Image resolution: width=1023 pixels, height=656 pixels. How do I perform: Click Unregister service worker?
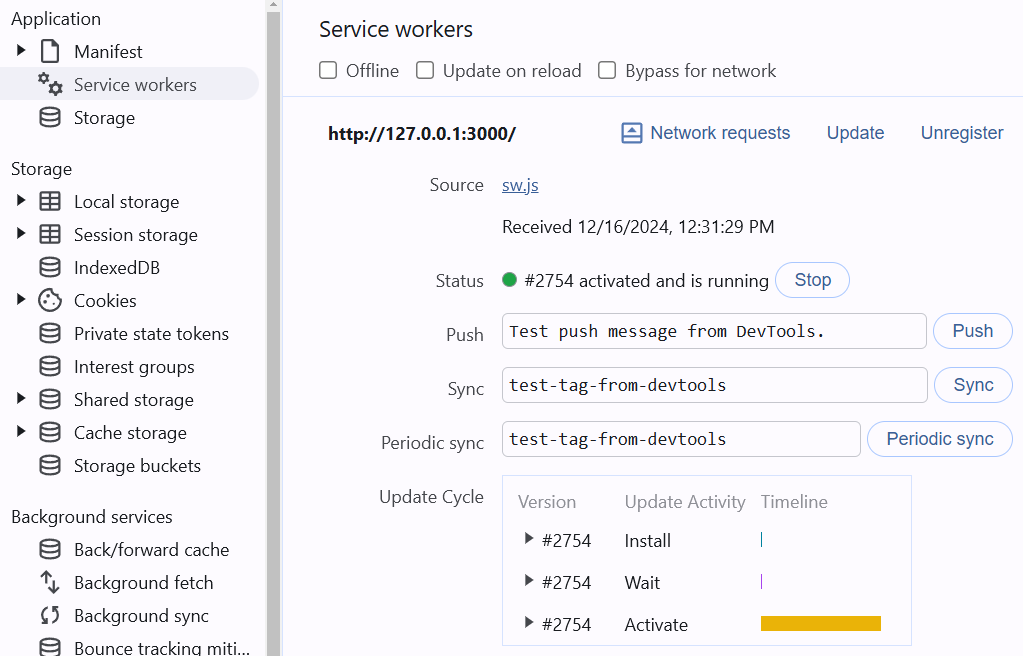pos(962,133)
